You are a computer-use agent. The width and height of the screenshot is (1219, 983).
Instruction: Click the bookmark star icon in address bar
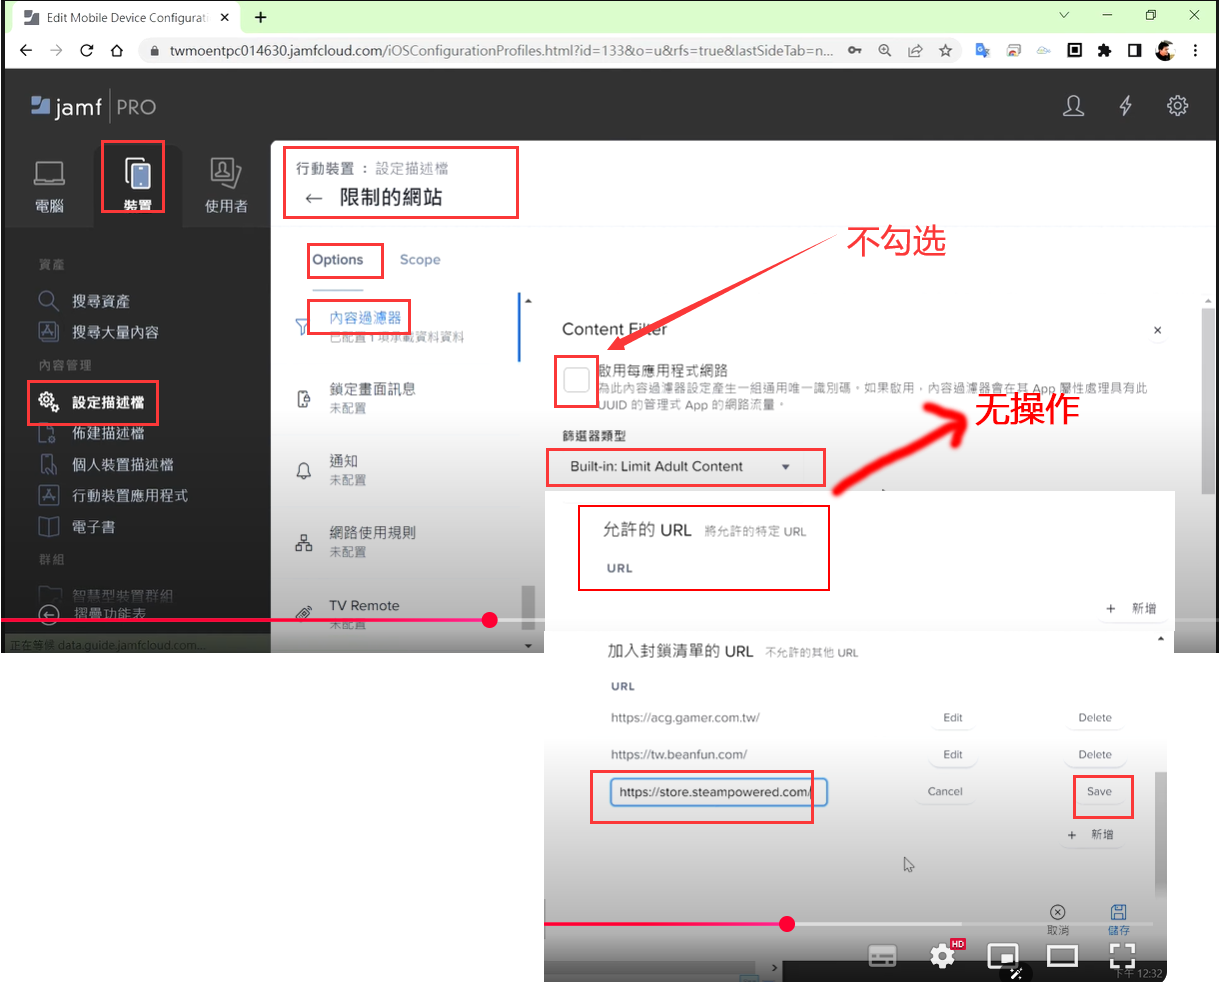(945, 50)
